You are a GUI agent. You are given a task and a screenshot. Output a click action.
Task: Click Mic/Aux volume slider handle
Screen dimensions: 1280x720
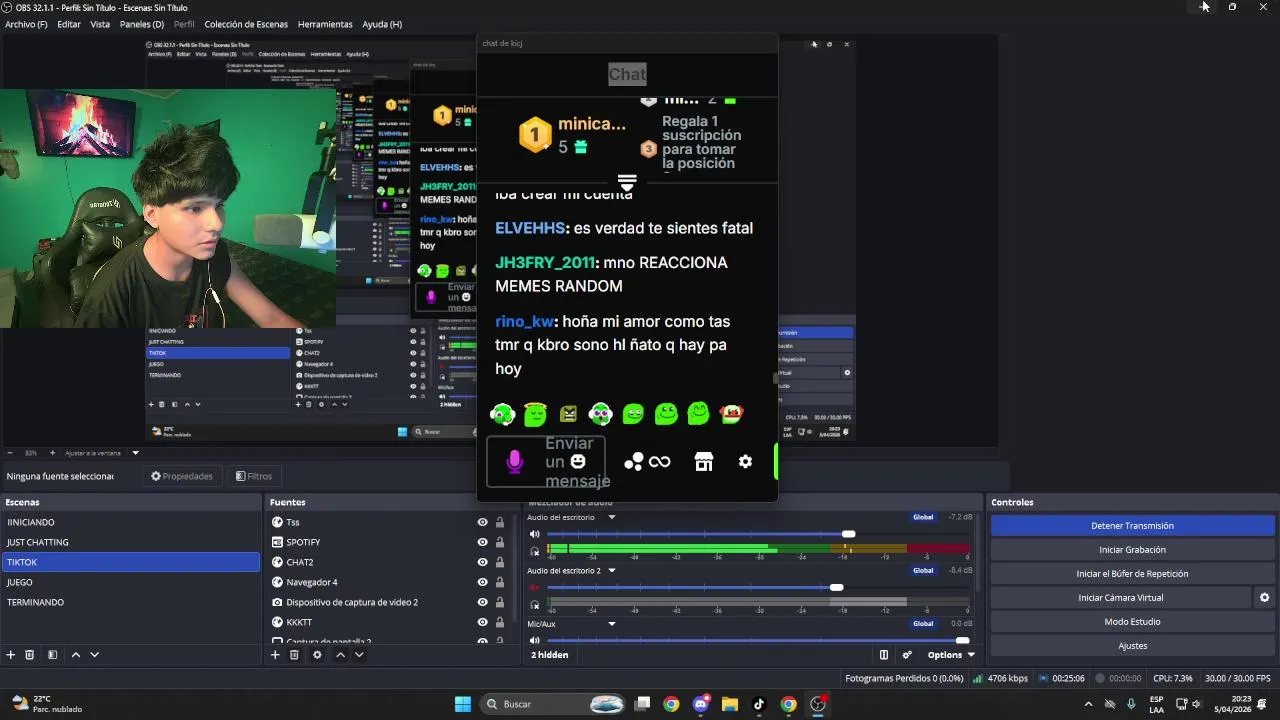[x=962, y=640]
